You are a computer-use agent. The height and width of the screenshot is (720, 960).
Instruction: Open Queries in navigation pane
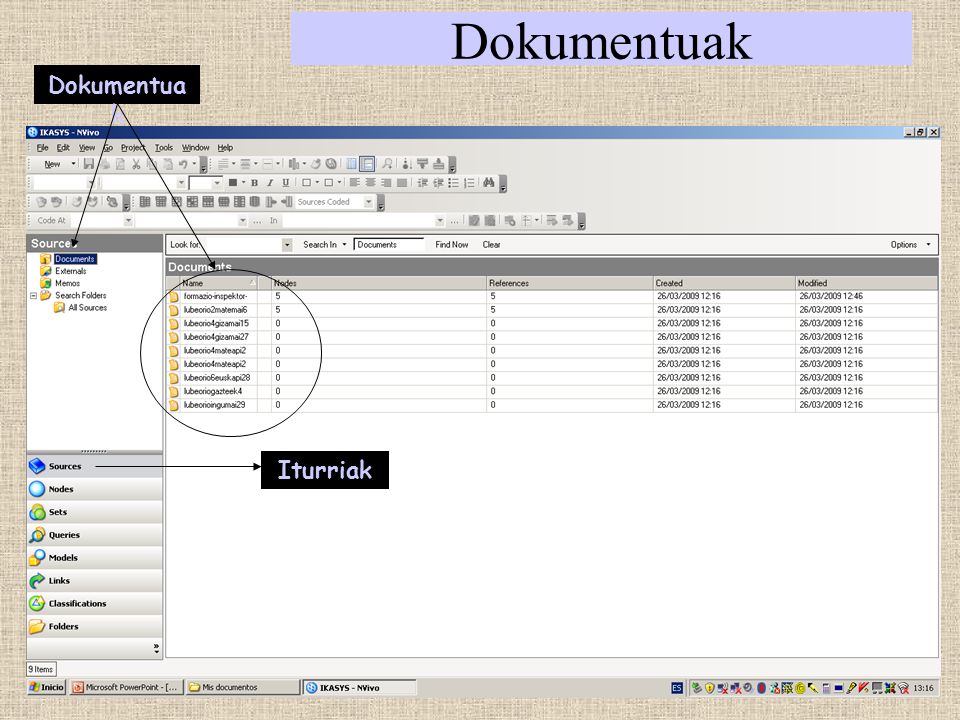[x=95, y=534]
